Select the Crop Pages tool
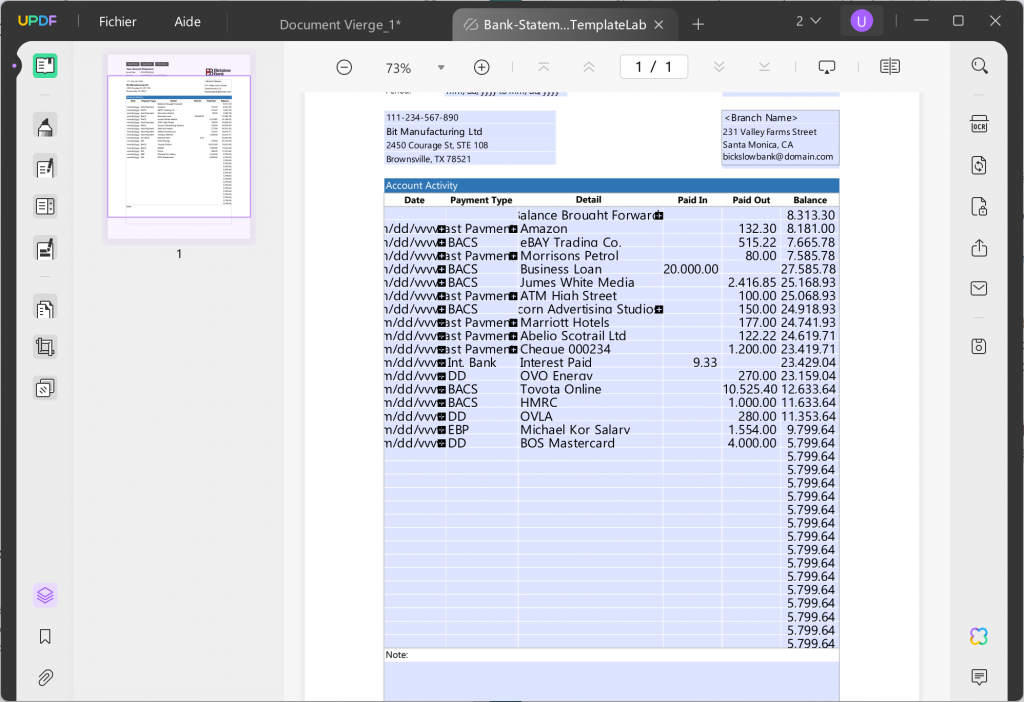Image resolution: width=1024 pixels, height=702 pixels. (x=45, y=348)
